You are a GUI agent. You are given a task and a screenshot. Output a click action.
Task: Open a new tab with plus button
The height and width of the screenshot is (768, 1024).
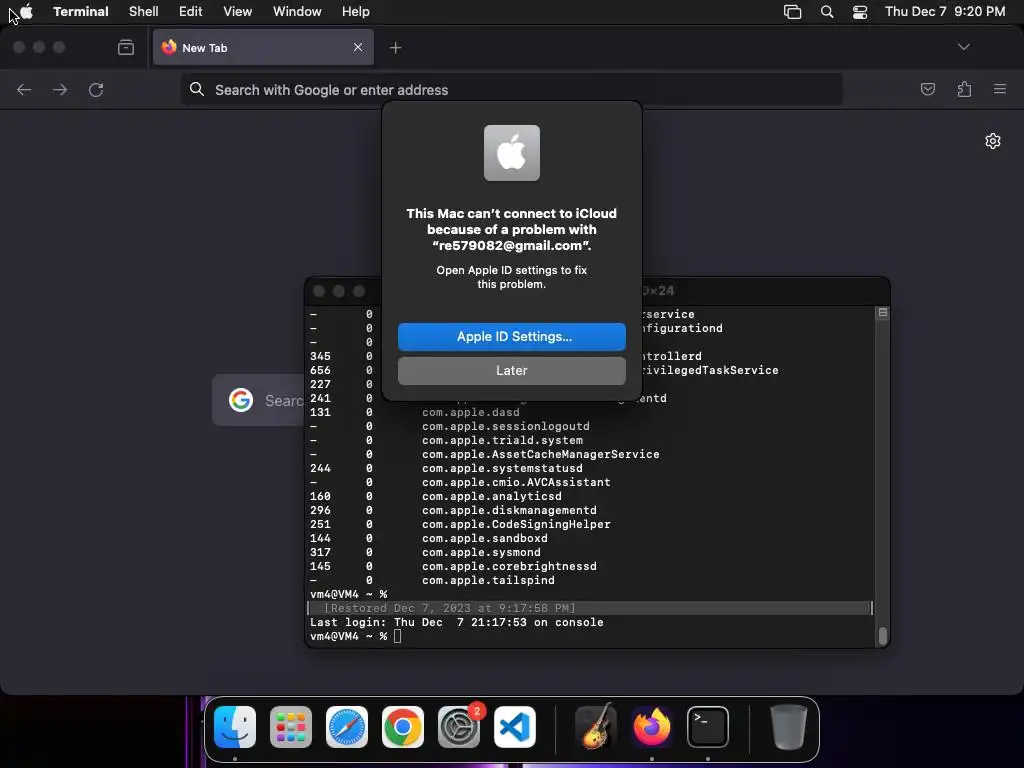click(395, 47)
